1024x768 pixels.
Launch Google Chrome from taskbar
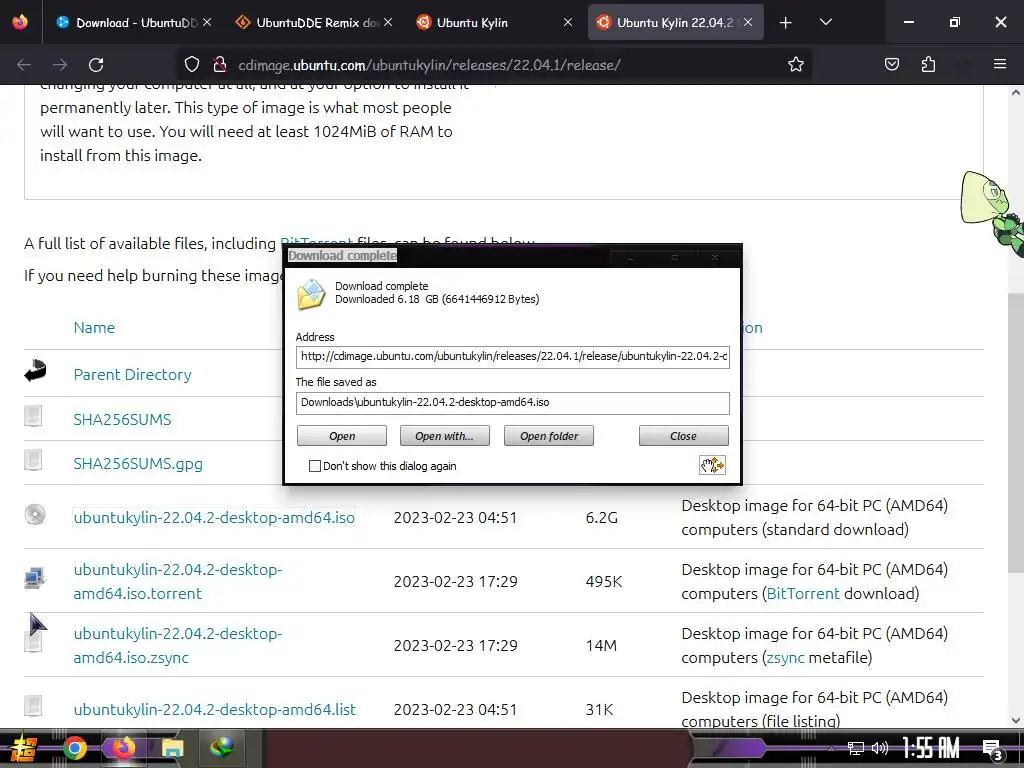pyautogui.click(x=74, y=748)
